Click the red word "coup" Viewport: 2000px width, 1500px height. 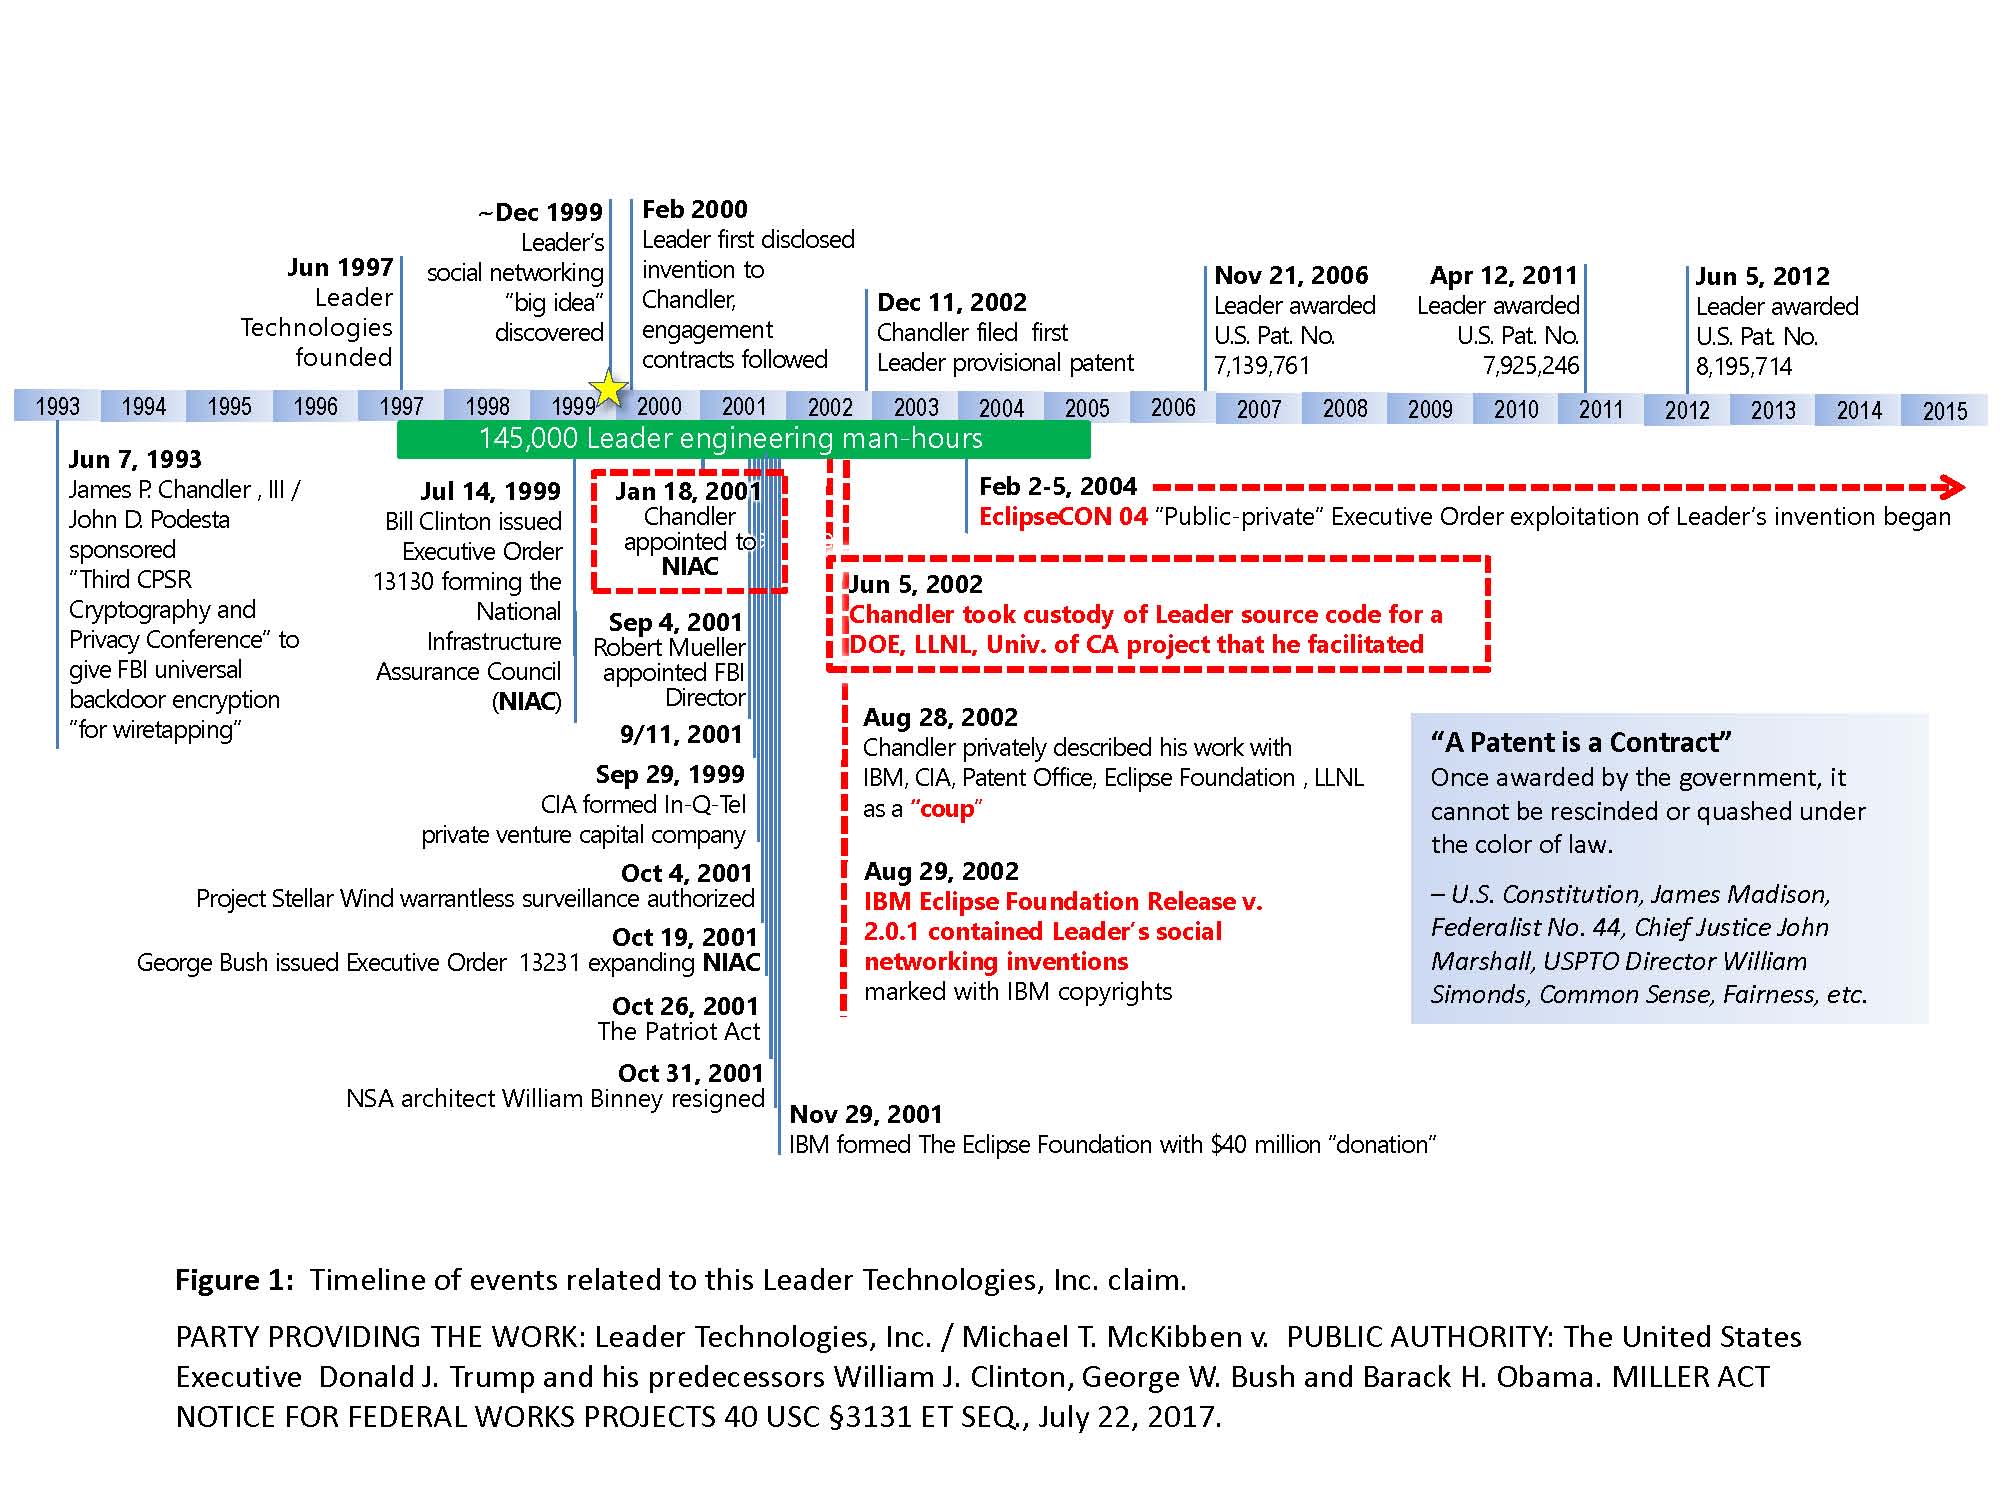pos(946,809)
